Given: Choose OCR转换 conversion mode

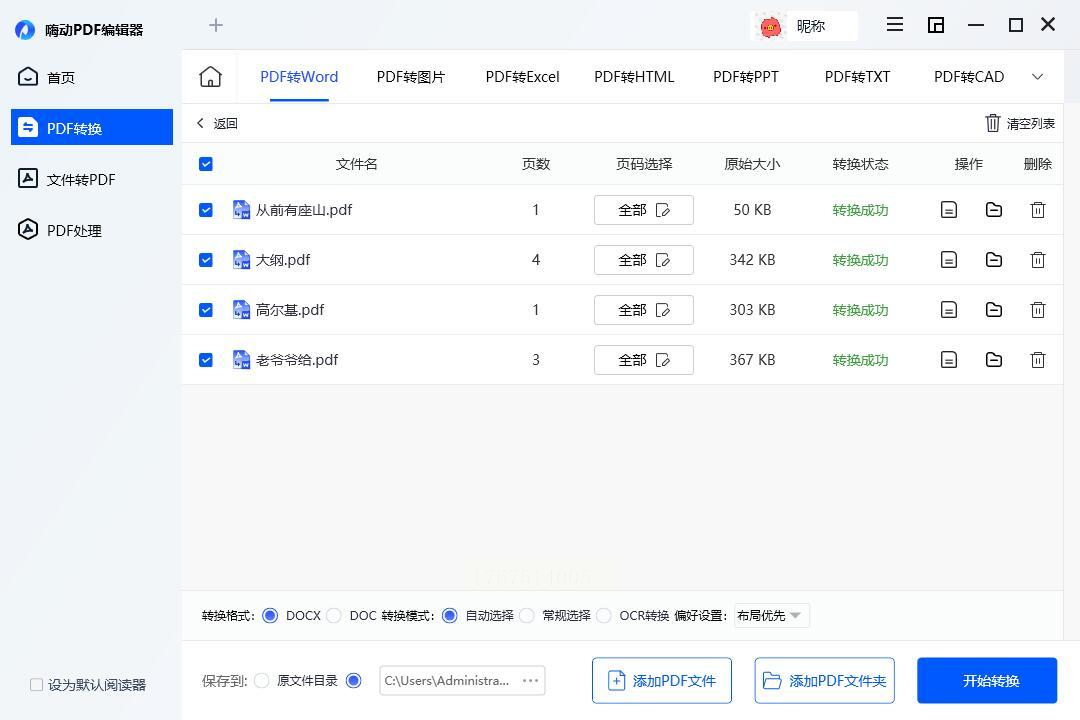Looking at the screenshot, I should [604, 616].
